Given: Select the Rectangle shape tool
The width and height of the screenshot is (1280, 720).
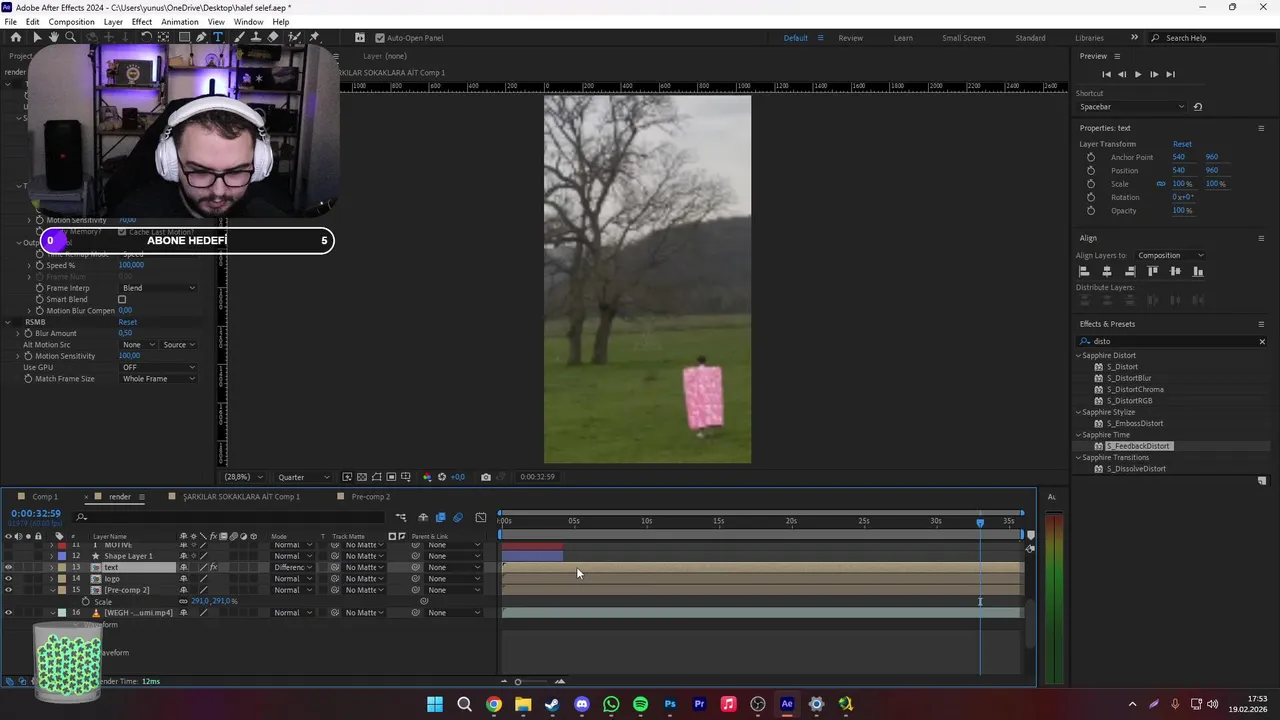Looking at the screenshot, I should pyautogui.click(x=184, y=37).
